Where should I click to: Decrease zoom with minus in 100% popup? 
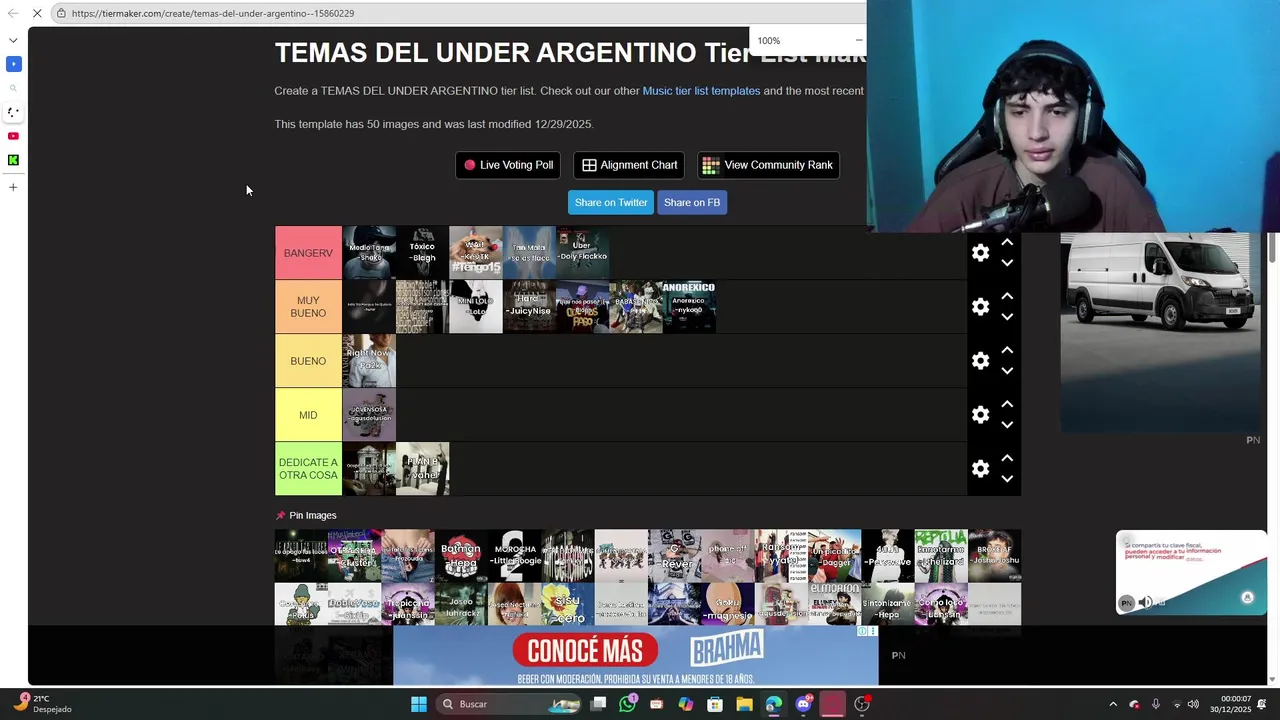click(x=858, y=40)
